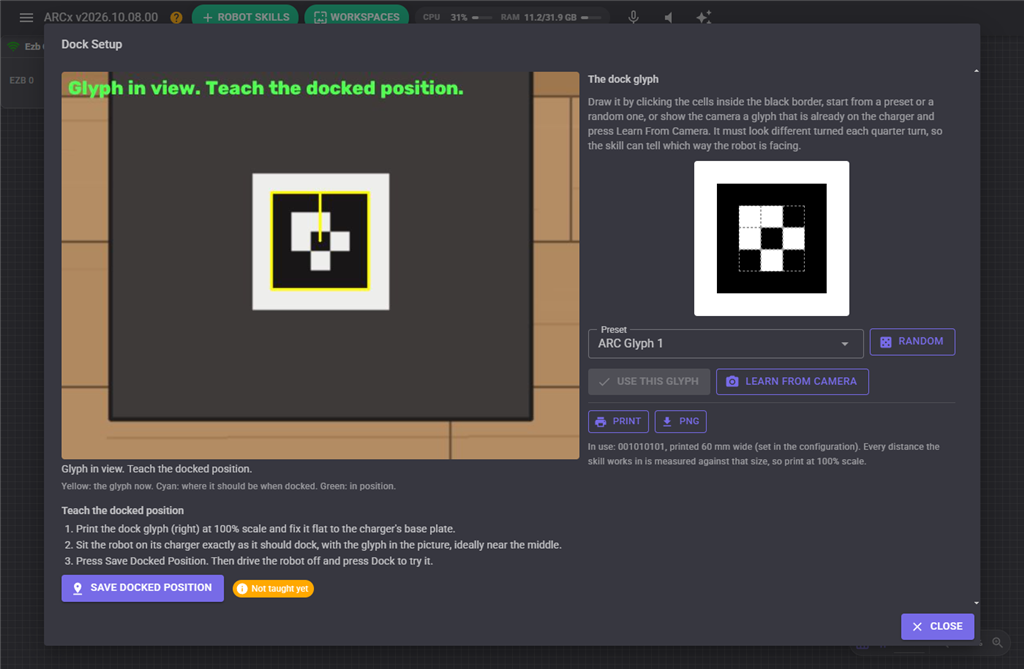Toggle the bottom-right cell of glyph grid

coord(793,260)
